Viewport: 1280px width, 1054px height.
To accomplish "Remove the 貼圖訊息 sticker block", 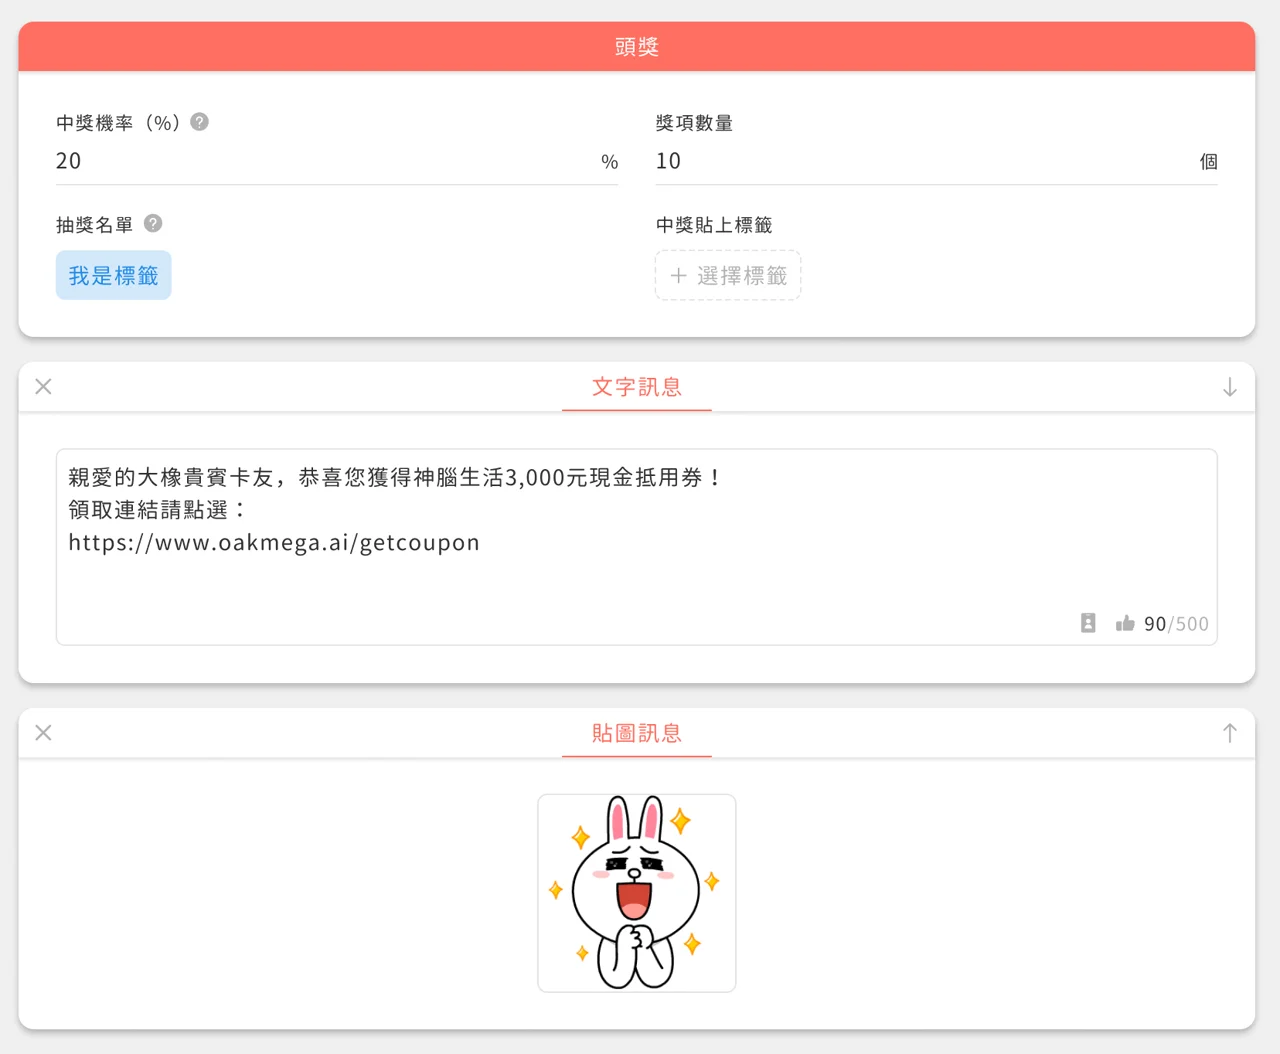I will [x=43, y=733].
